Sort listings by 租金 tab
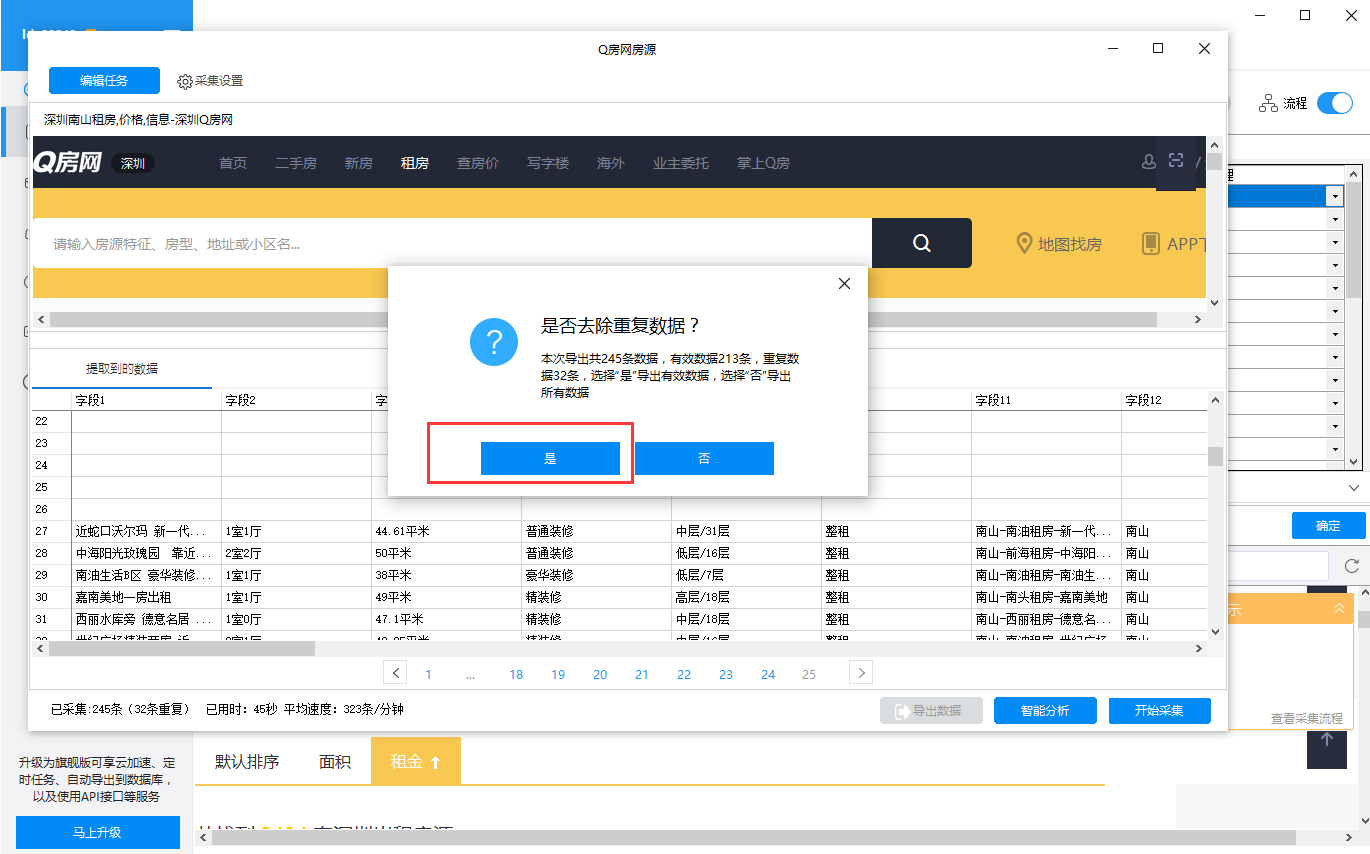 pyautogui.click(x=416, y=761)
